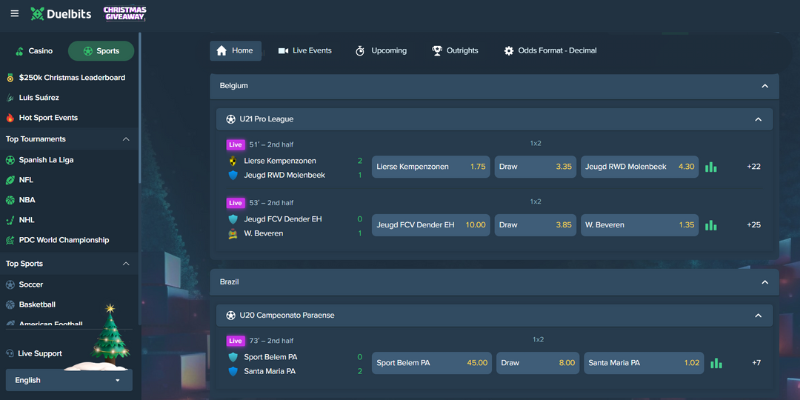Viewport: 800px width, 400px height.
Task: Collapse the U20 Campeonato Paraense section
Action: coord(758,315)
